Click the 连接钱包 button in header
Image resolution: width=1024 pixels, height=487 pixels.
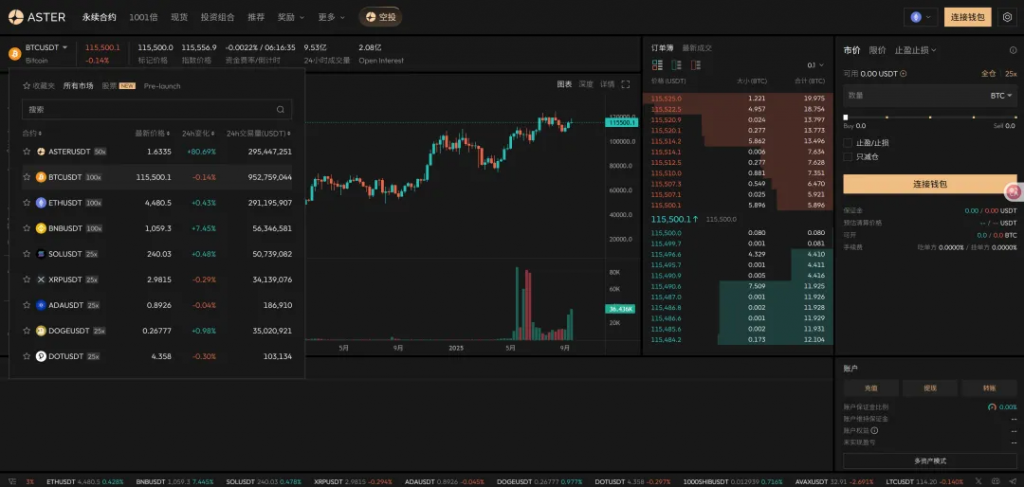(x=968, y=17)
